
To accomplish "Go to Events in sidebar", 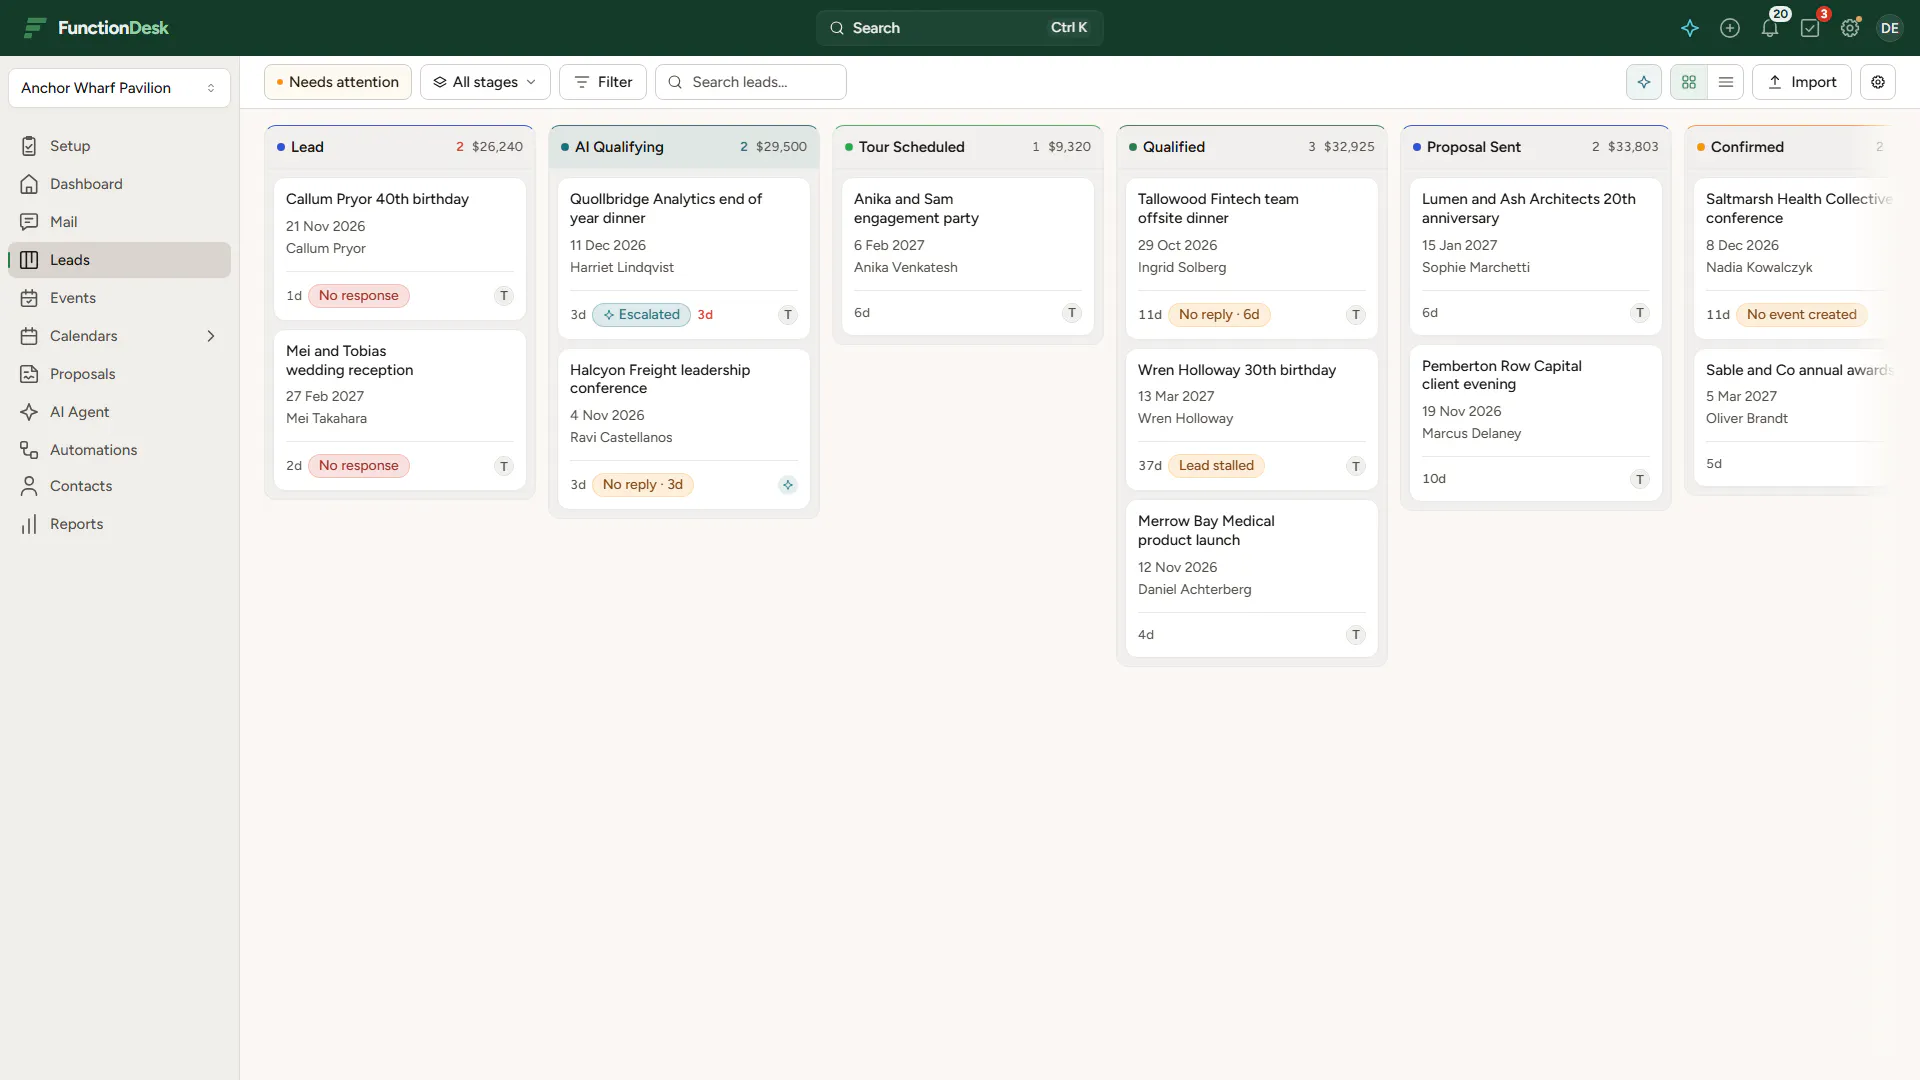I will [x=119, y=298].
